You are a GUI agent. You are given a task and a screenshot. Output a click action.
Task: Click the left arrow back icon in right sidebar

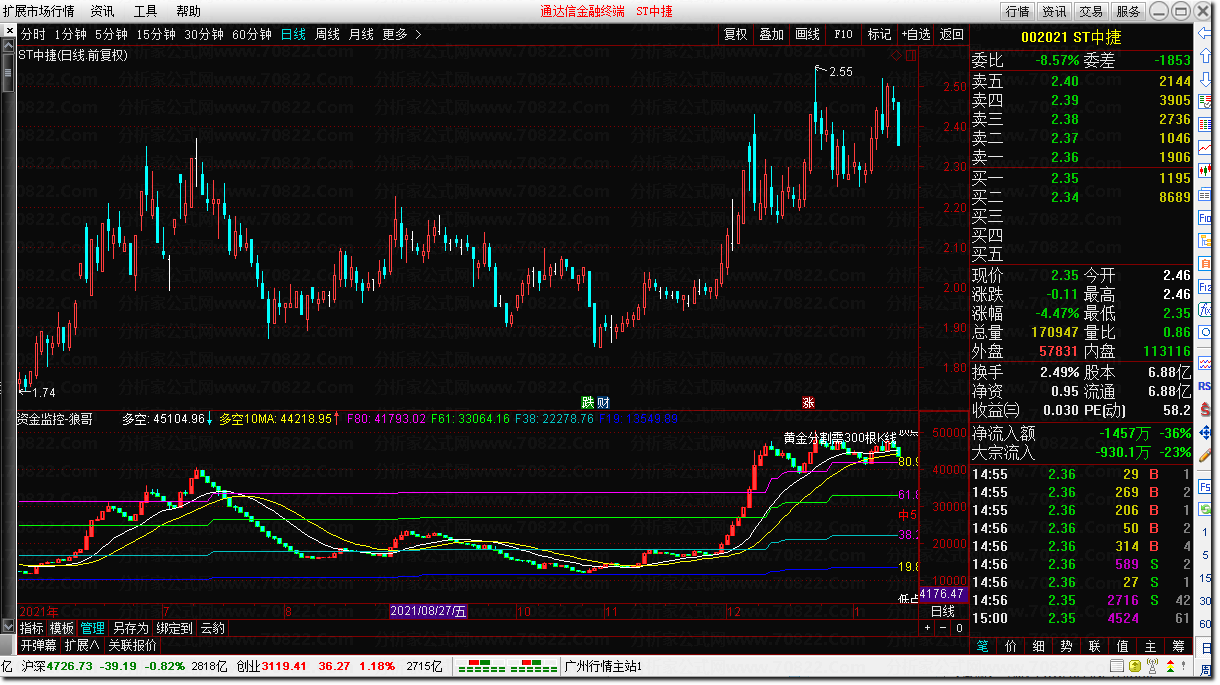tap(1203, 33)
